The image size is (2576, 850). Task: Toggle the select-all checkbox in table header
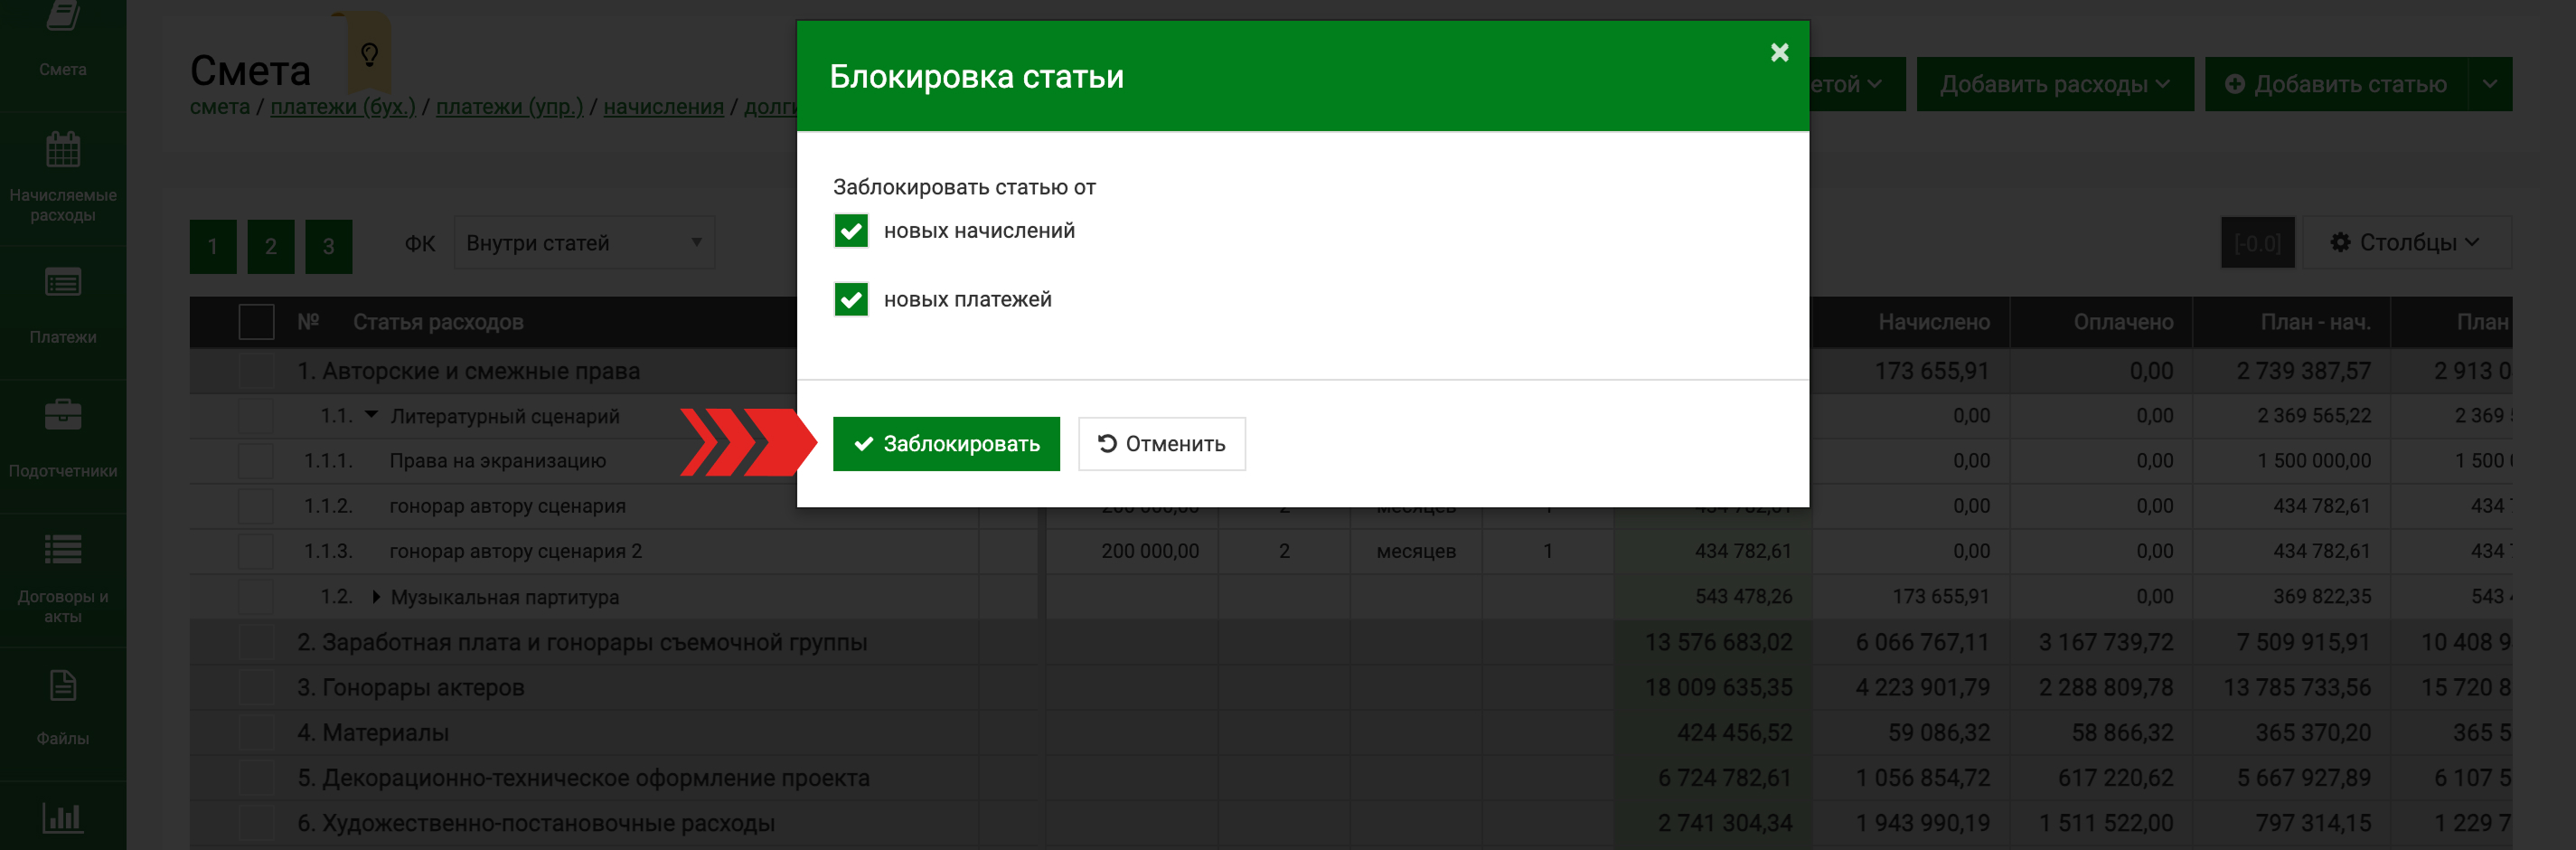(256, 322)
